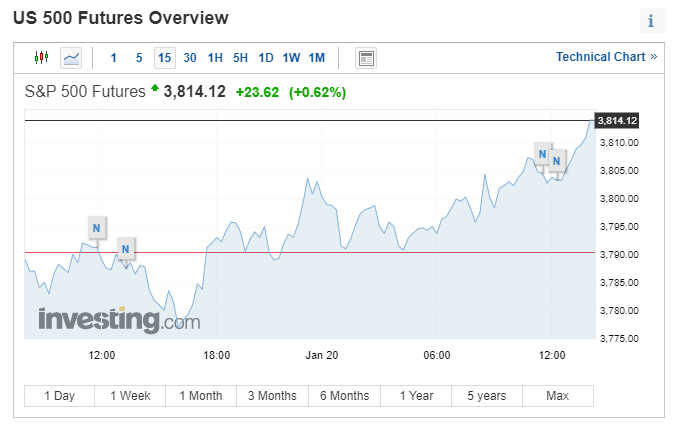Show the 5 years range
Viewport: 682px width, 429px height.
(x=487, y=396)
